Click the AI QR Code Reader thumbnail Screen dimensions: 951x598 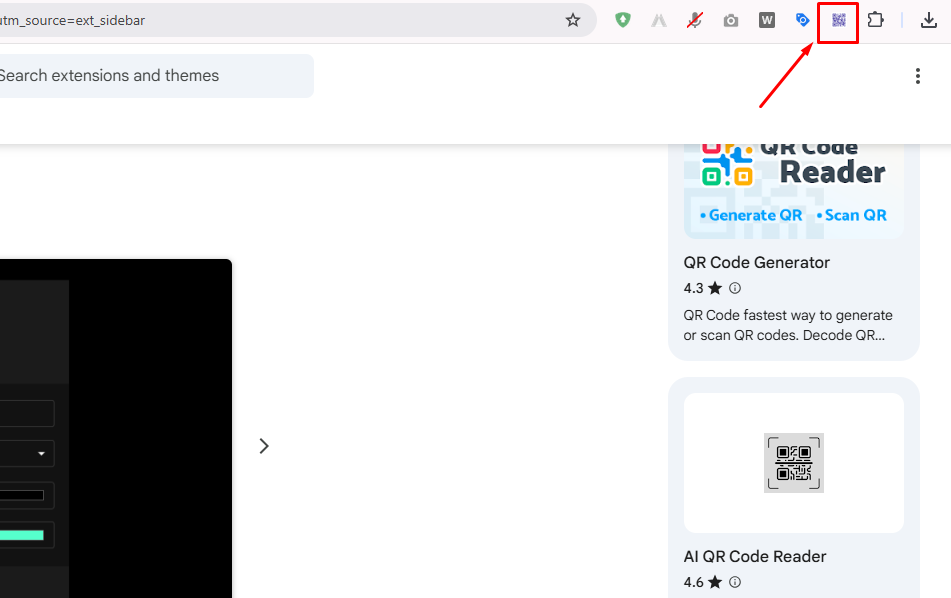pos(794,463)
